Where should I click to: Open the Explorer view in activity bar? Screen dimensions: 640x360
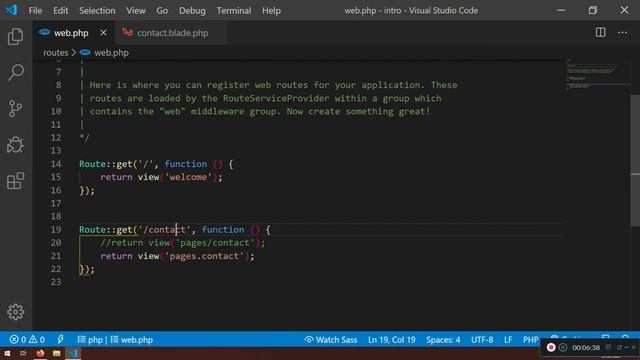pos(16,37)
